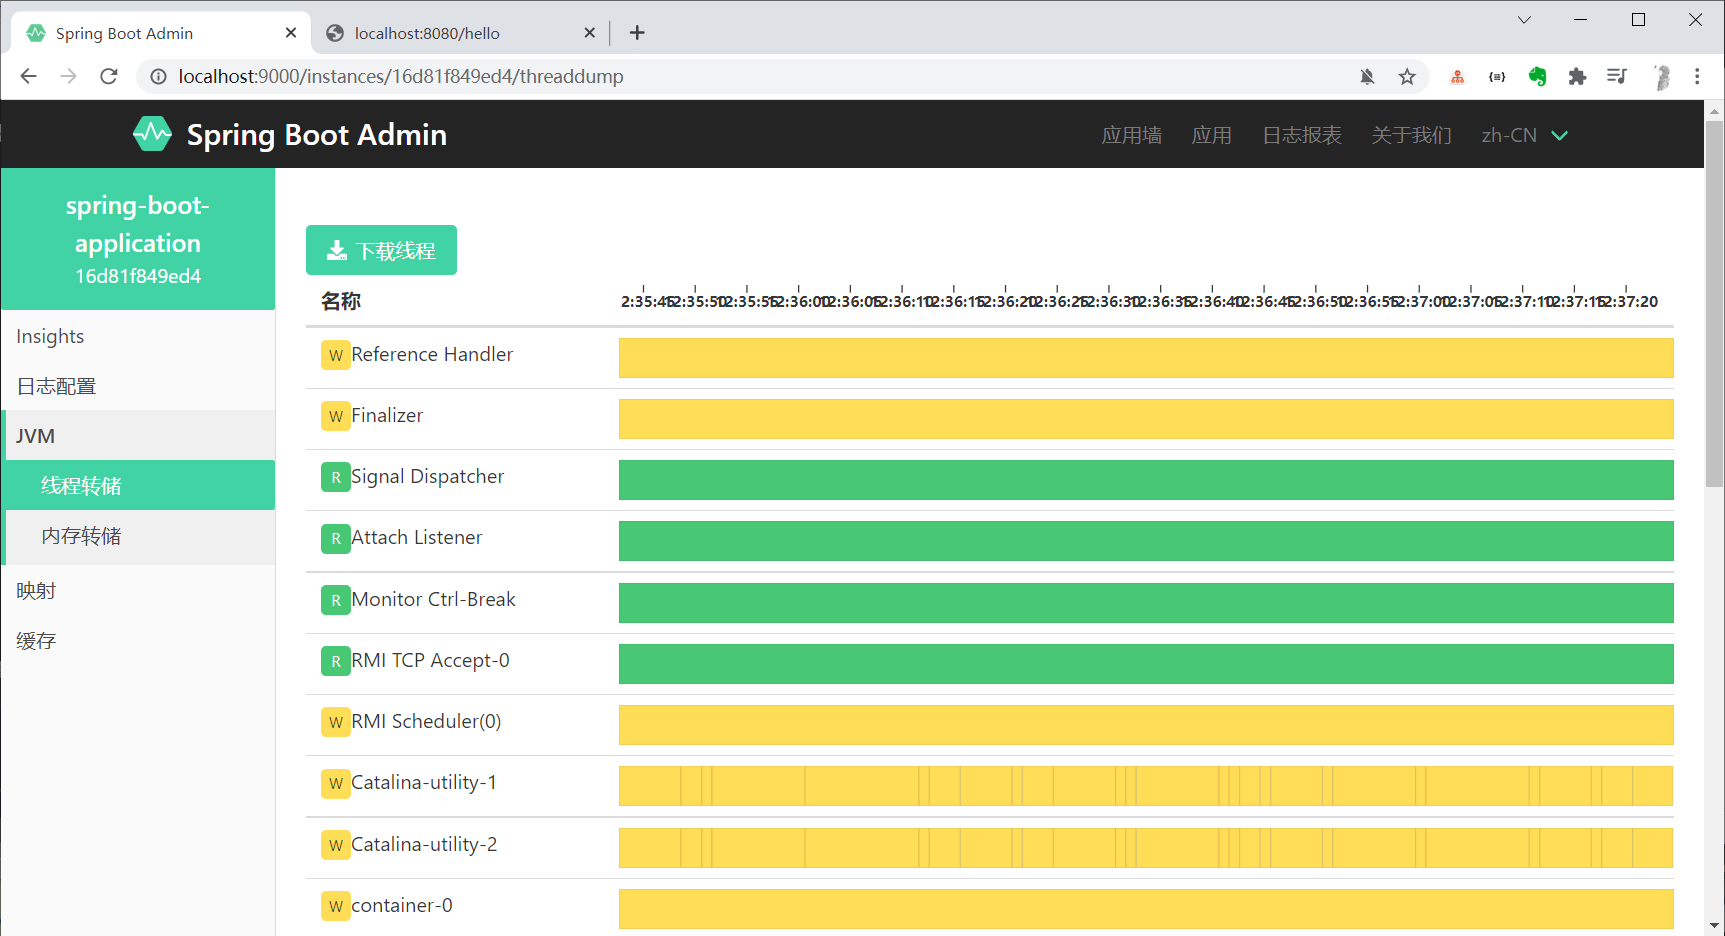Open 内存转储 heap dump sidebar item

pos(140,536)
